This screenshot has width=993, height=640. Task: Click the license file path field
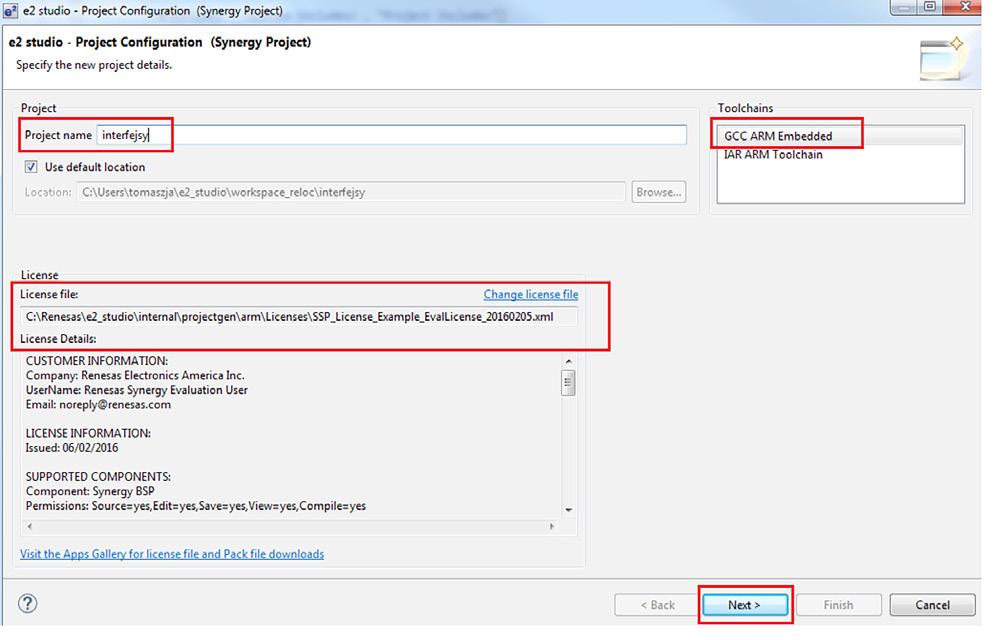pyautogui.click(x=299, y=317)
